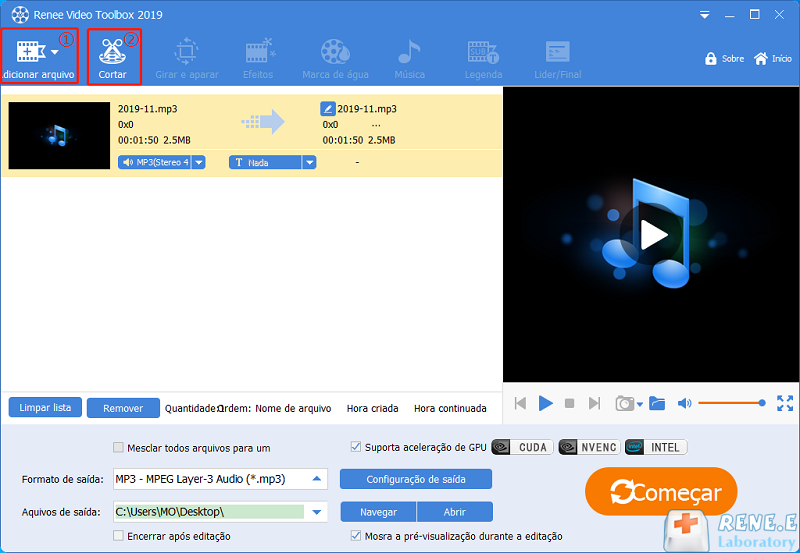
Task: Toggle fullscreen preview
Action: tap(785, 403)
